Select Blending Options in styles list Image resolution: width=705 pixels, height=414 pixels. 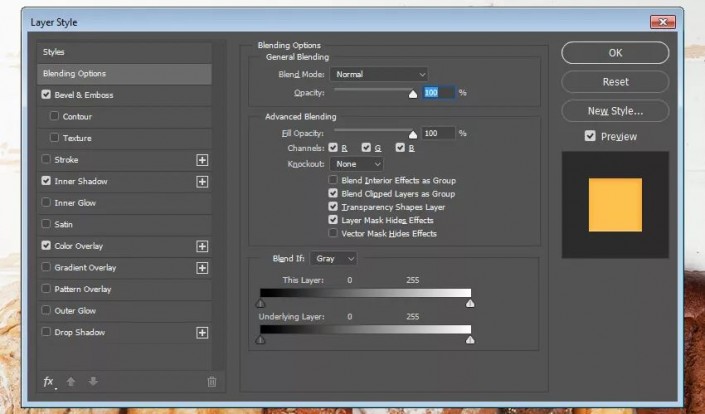click(125, 74)
